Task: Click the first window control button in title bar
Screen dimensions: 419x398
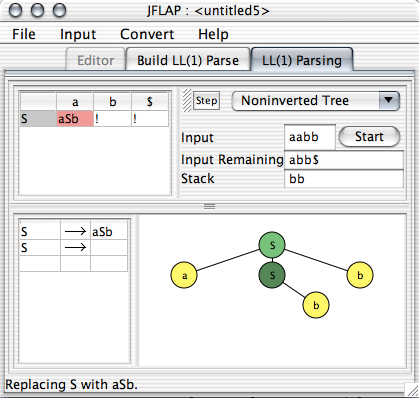Action: tap(15, 10)
